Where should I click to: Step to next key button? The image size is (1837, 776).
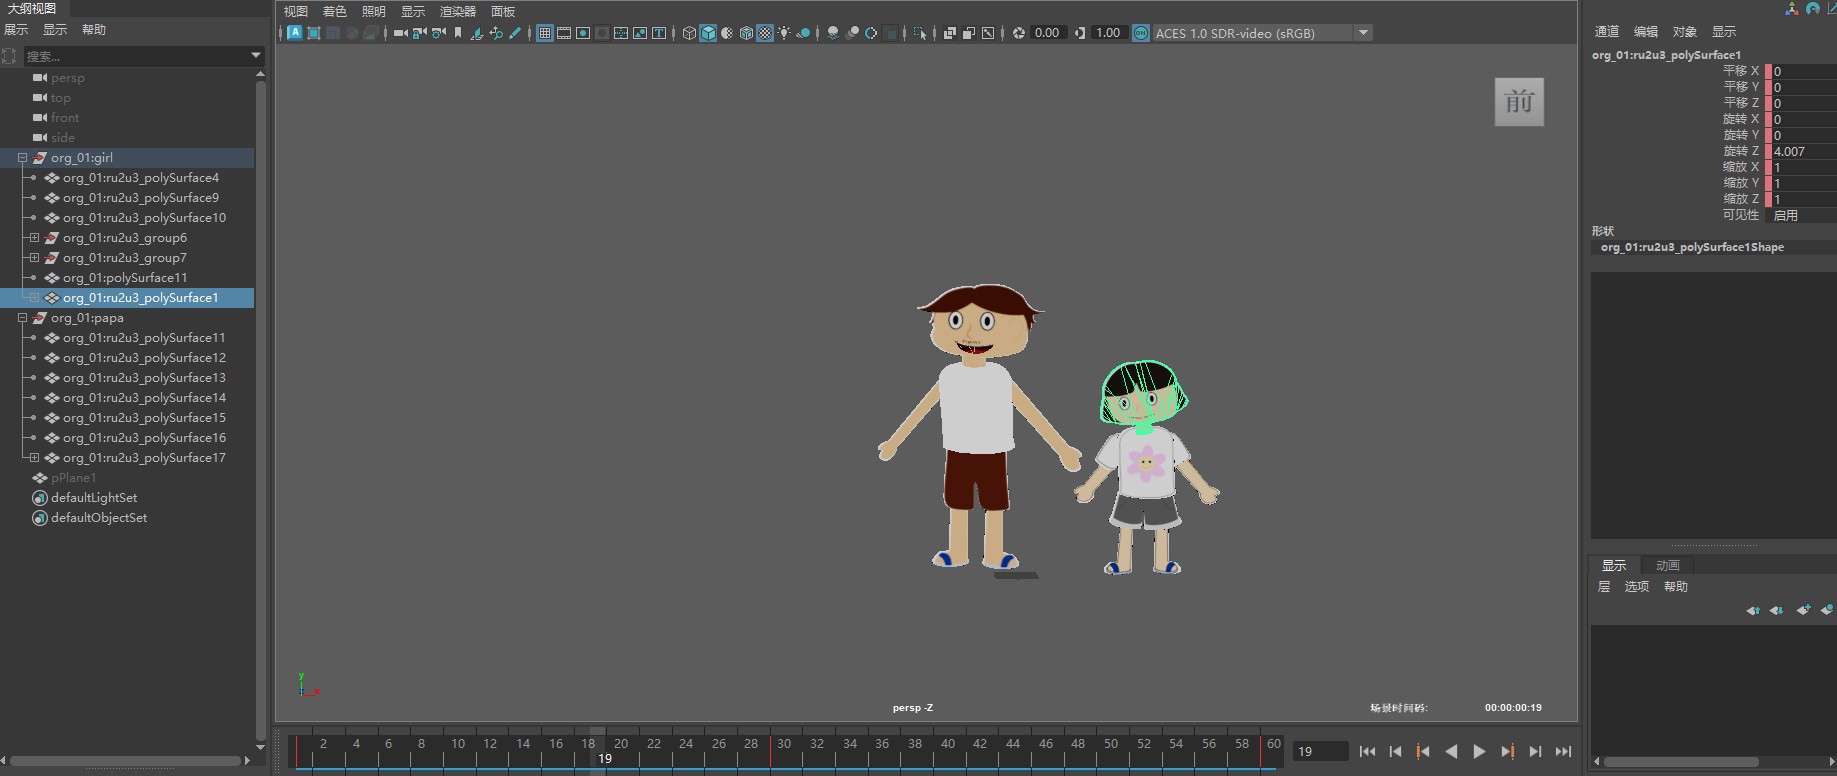[1507, 751]
